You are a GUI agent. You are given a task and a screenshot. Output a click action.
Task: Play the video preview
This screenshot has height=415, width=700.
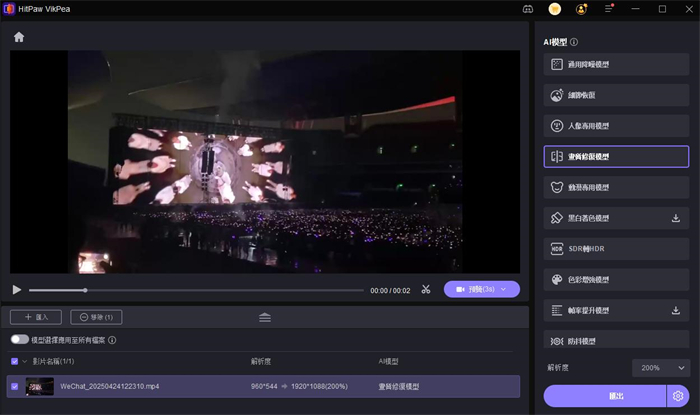[x=17, y=290]
